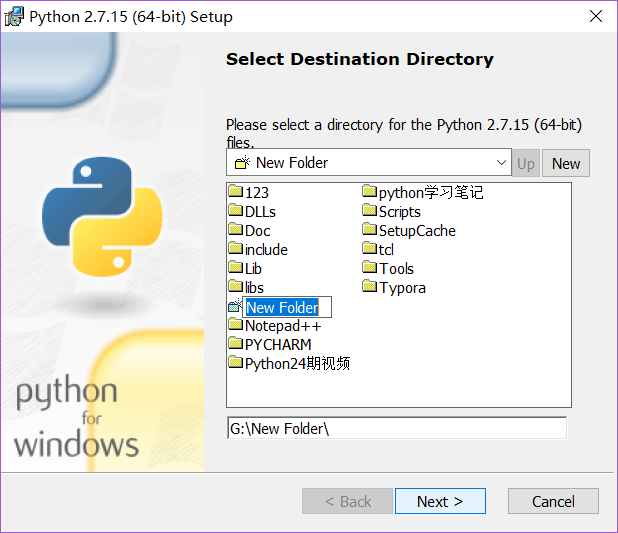Click the Scripts folder icon

(x=370, y=210)
